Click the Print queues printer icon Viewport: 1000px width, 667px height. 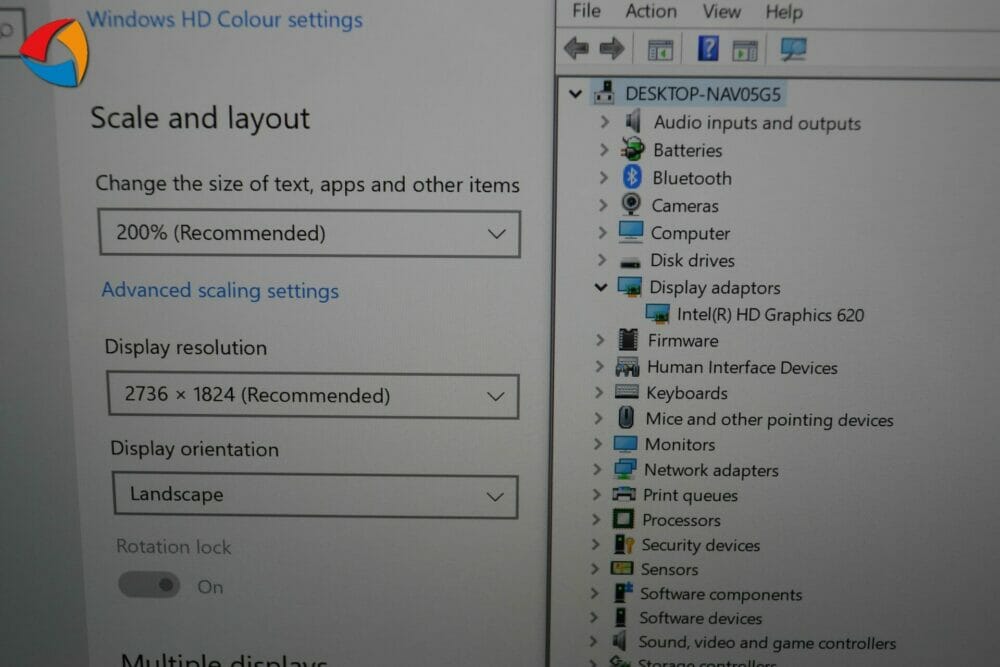click(624, 494)
